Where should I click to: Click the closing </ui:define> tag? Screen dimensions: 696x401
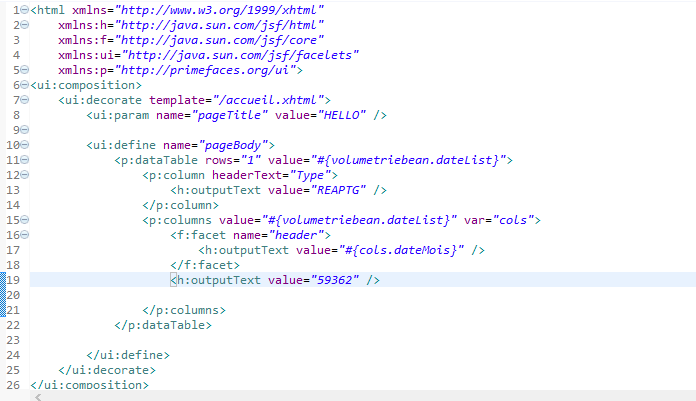pos(128,355)
